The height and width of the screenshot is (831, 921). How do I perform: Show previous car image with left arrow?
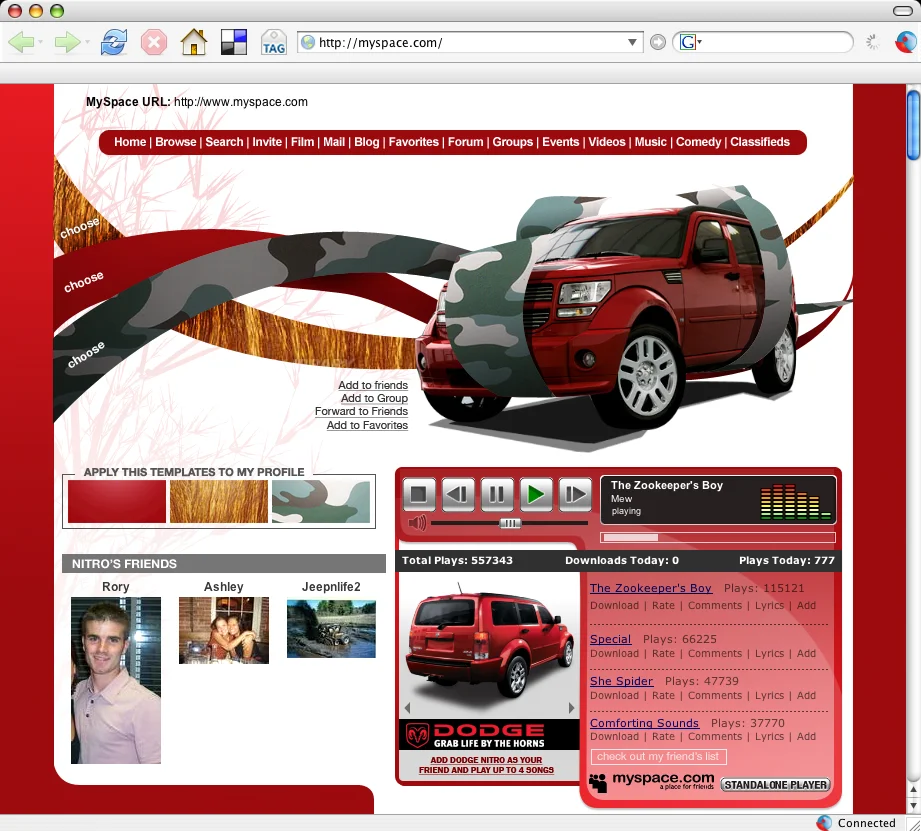(408, 708)
